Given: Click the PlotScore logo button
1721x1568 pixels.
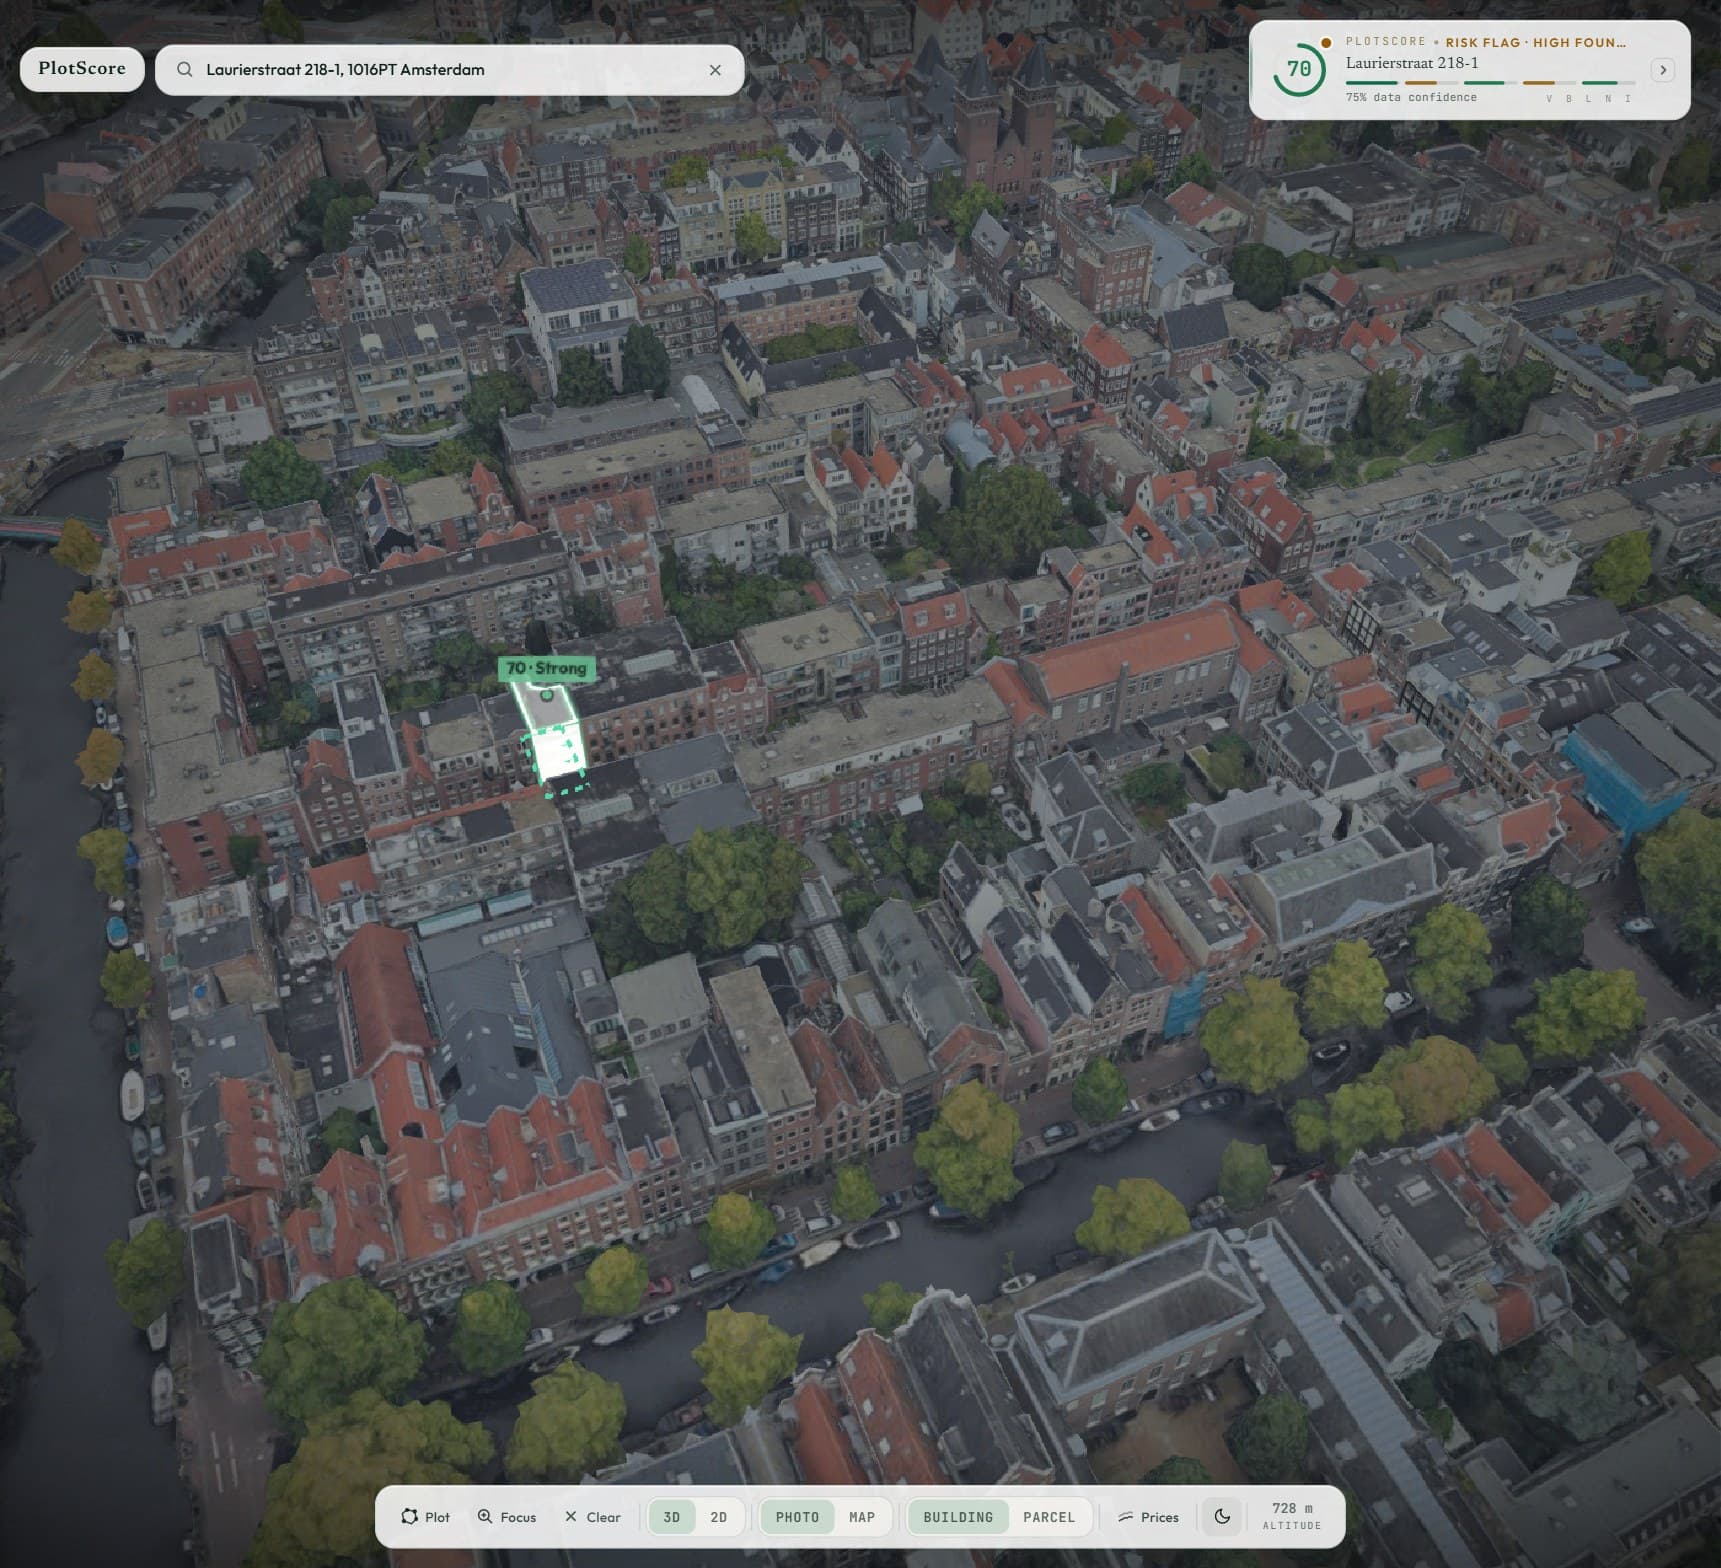Looking at the screenshot, I should 82,69.
